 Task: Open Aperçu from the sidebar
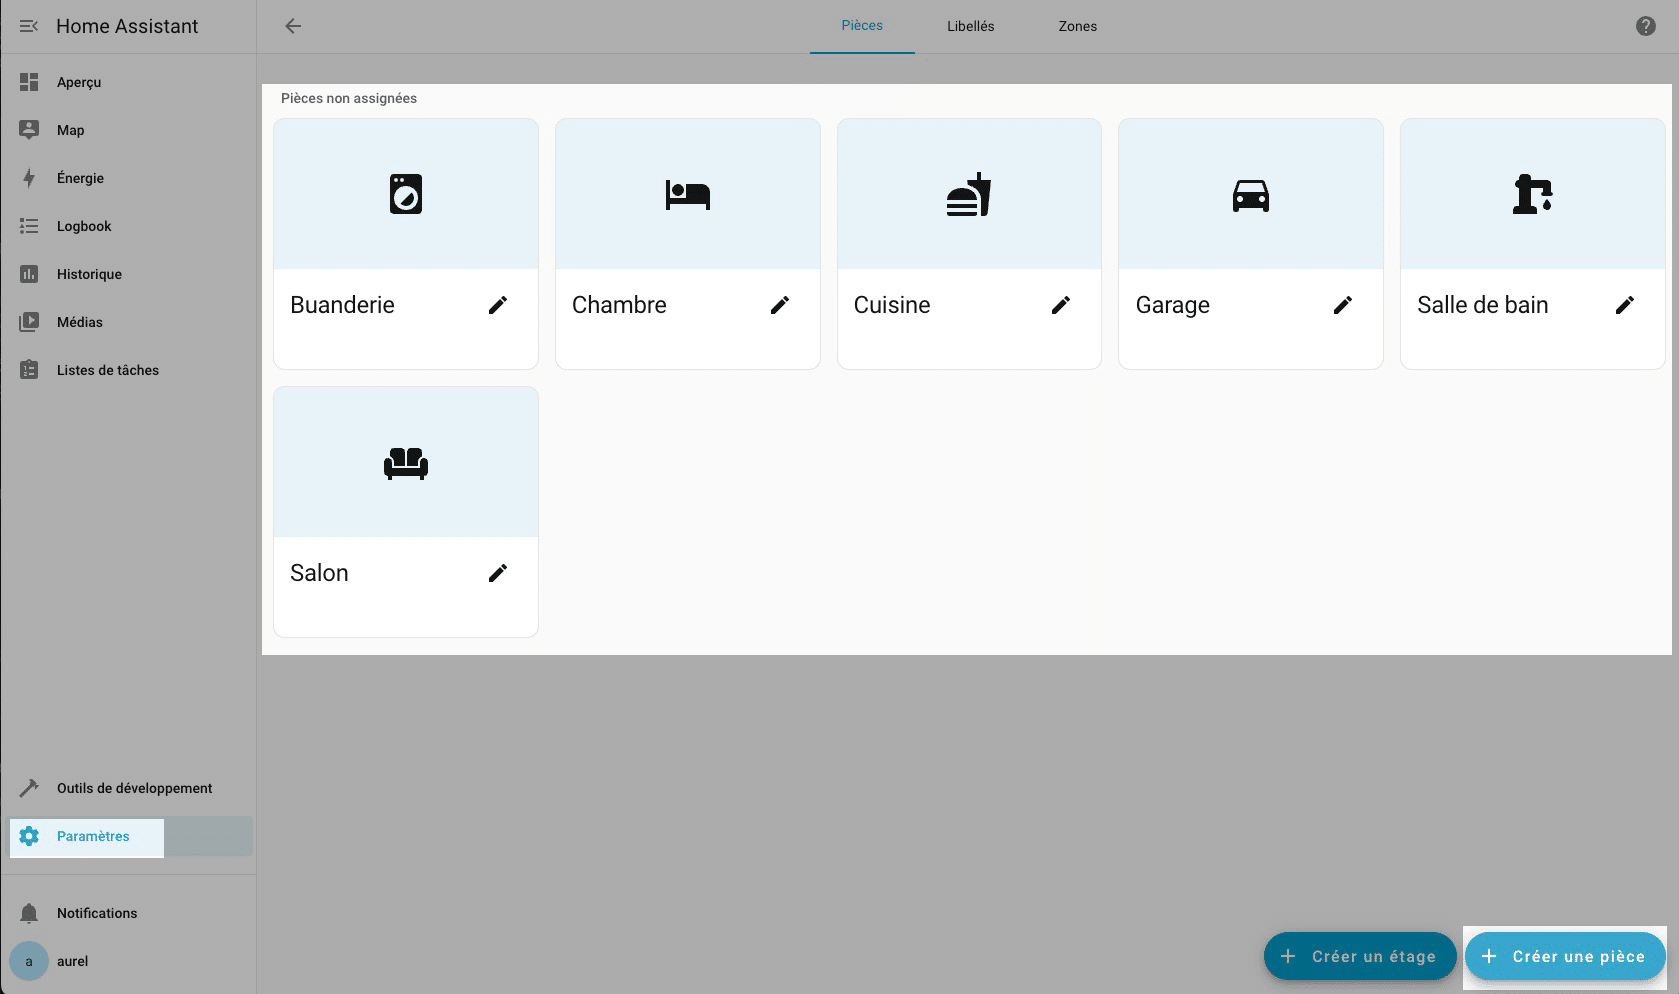click(x=129, y=82)
